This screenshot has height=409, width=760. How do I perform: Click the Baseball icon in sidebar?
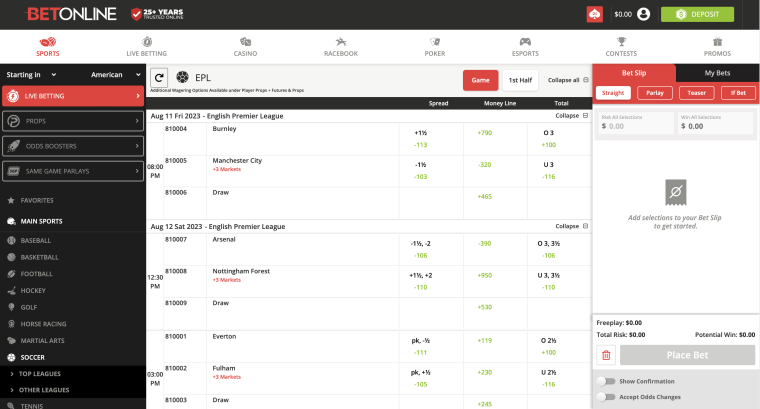(x=11, y=240)
